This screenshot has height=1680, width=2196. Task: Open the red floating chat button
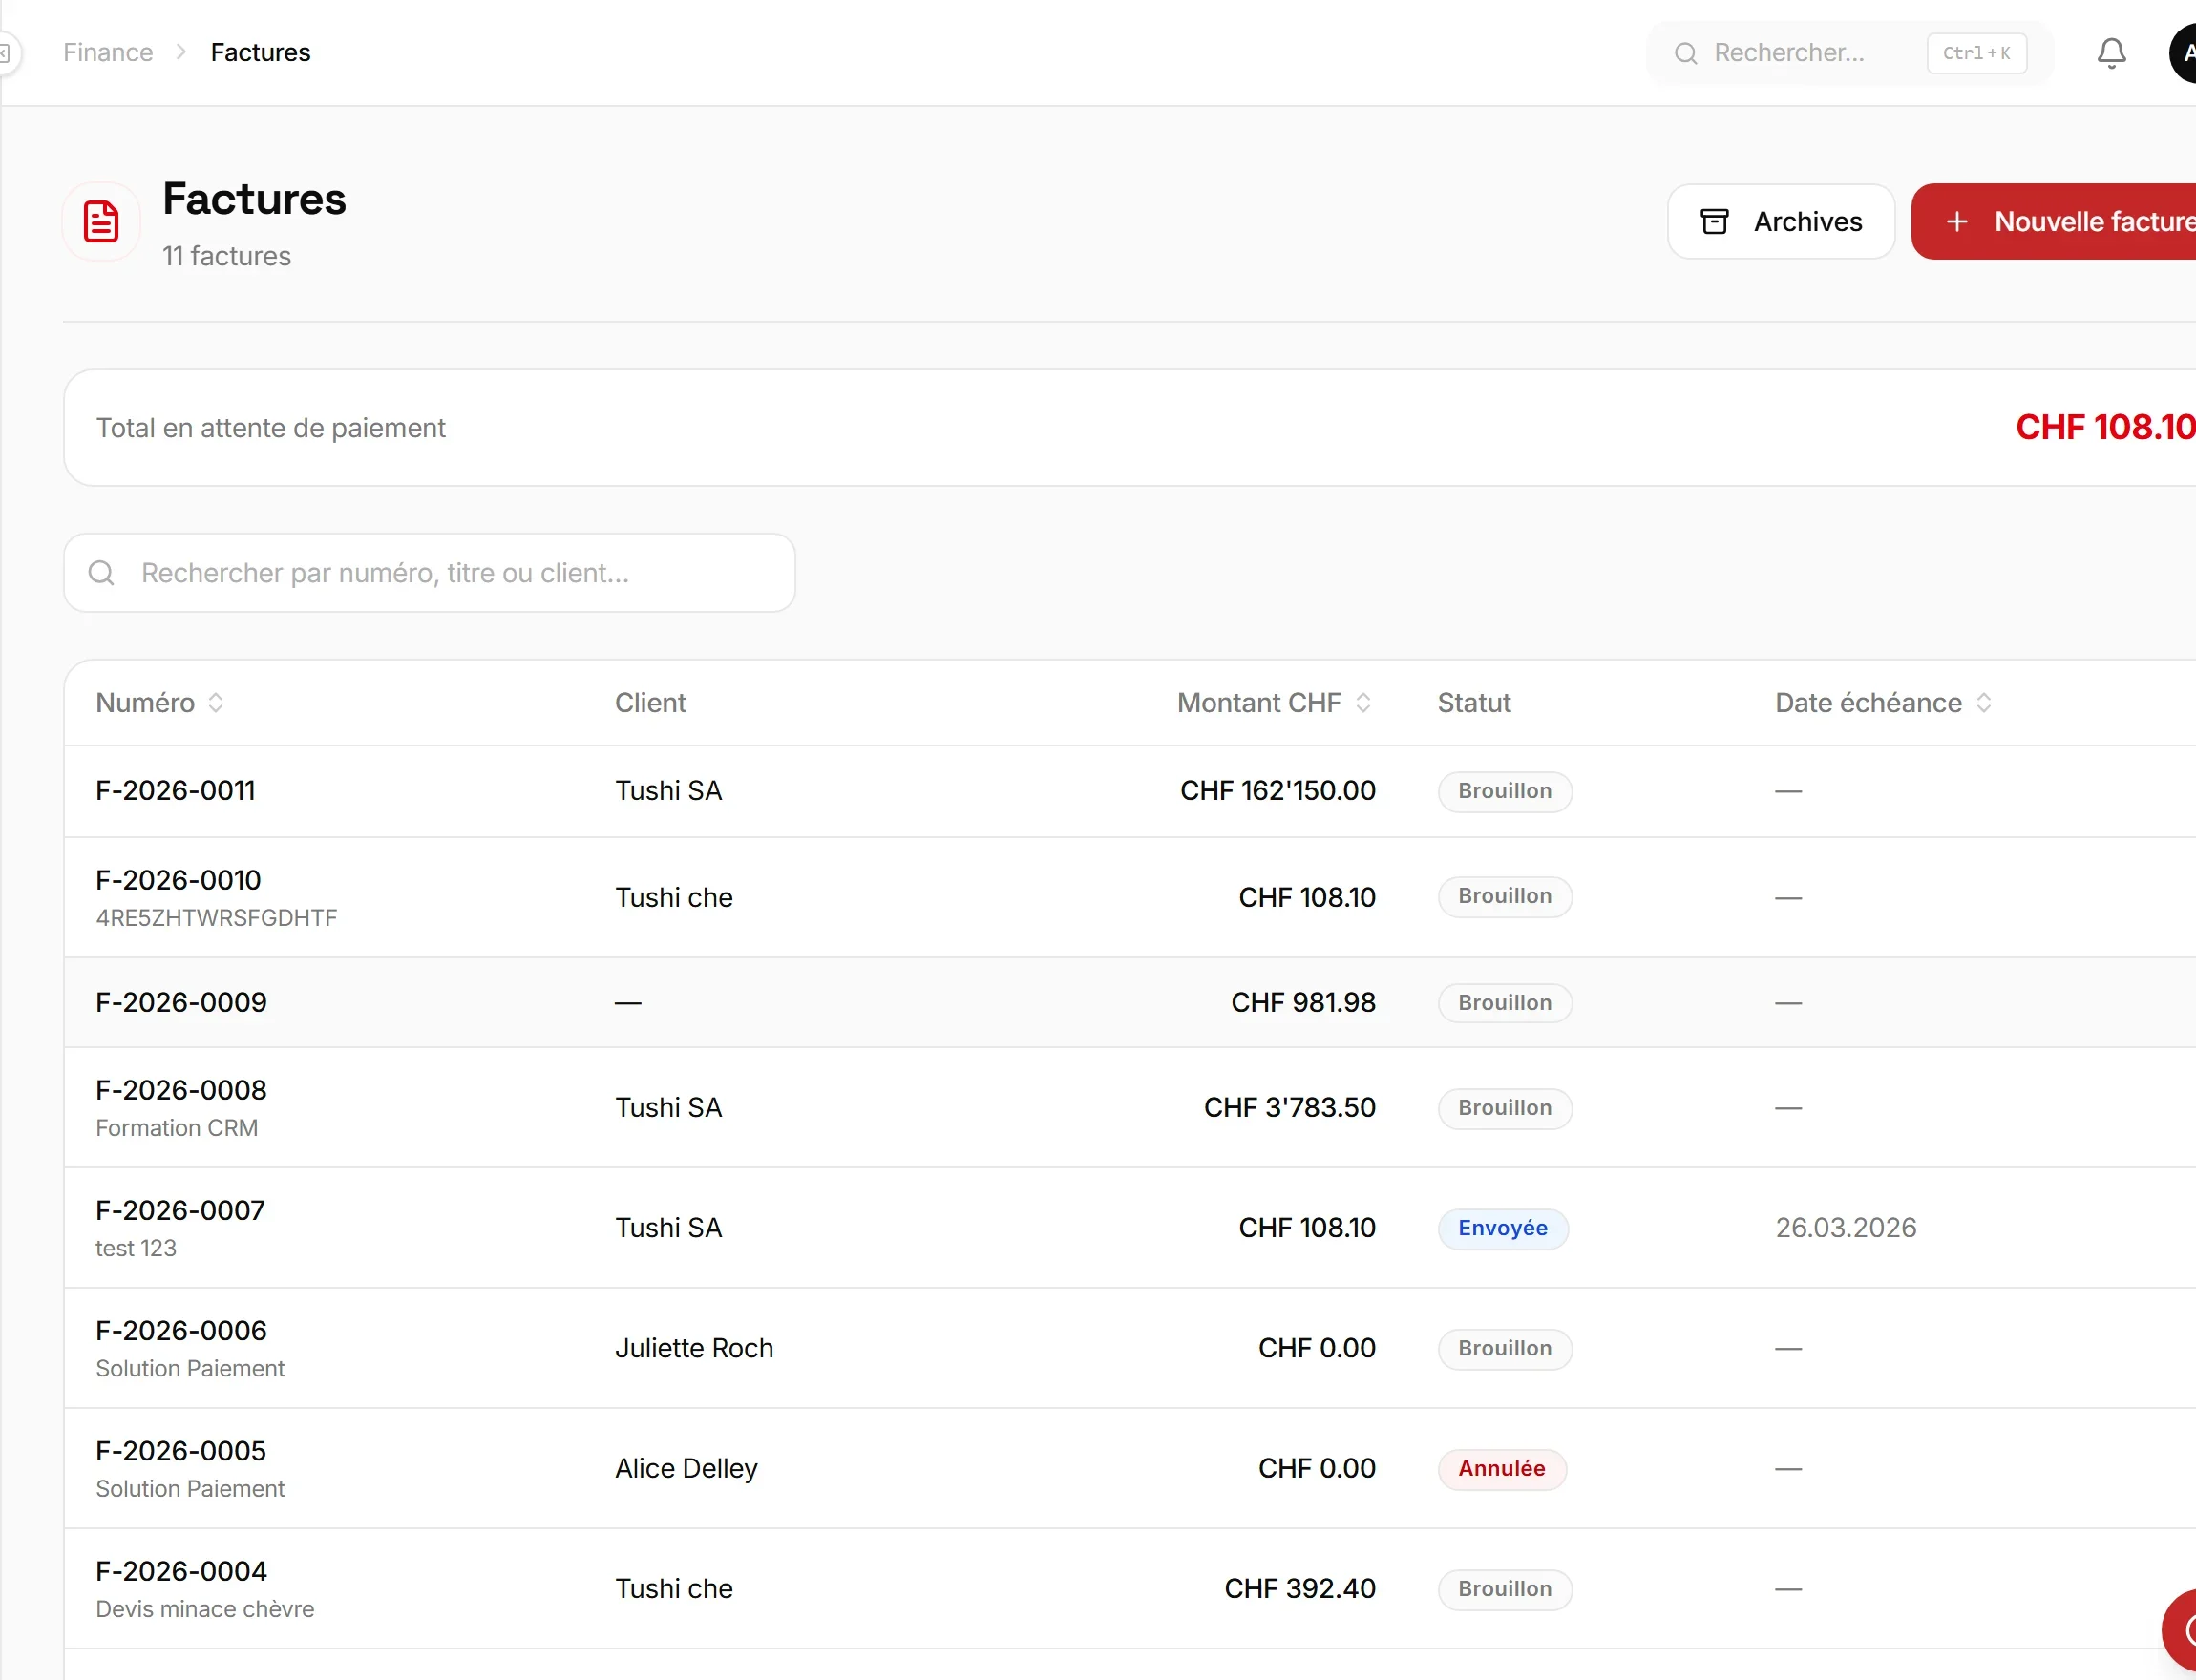(x=2180, y=1632)
